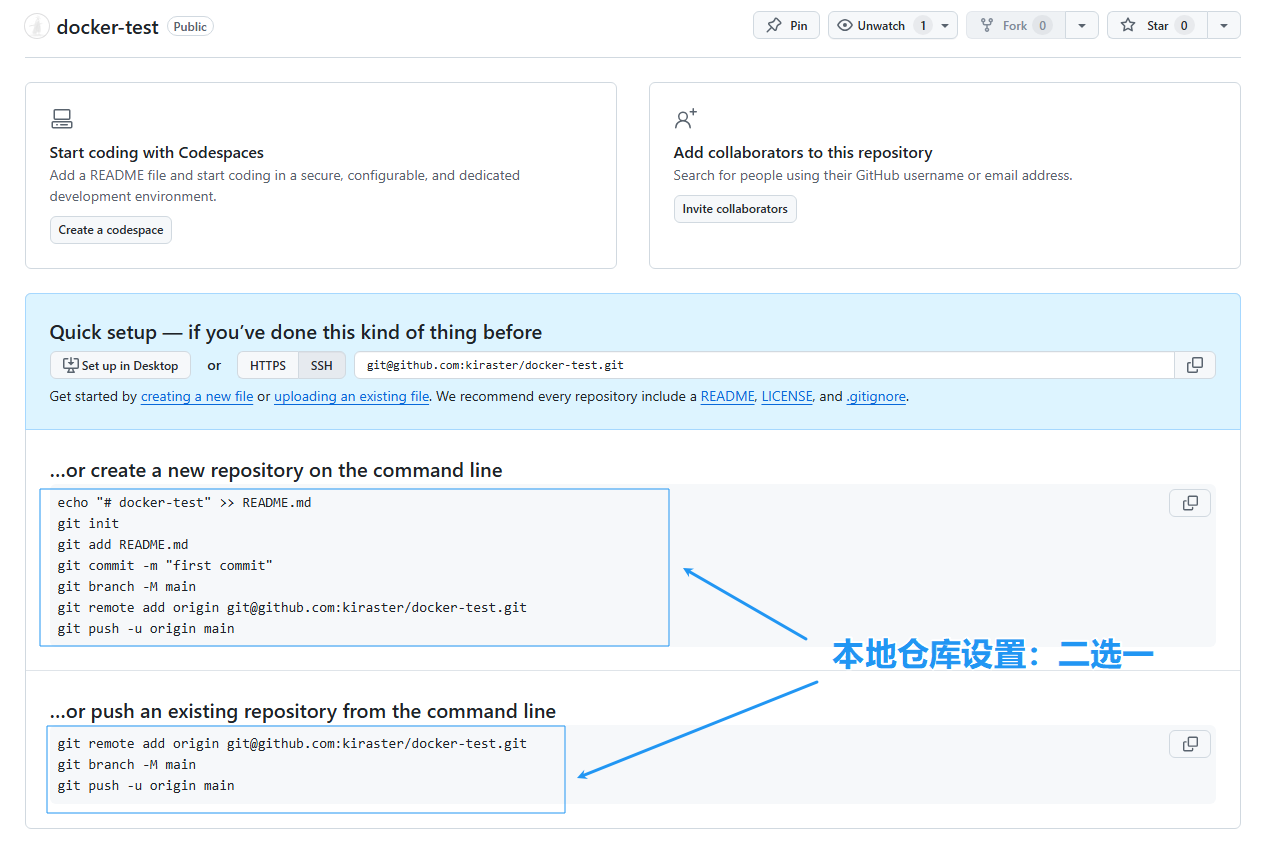
Task: Click the repository owner avatar icon
Action: coord(37,26)
